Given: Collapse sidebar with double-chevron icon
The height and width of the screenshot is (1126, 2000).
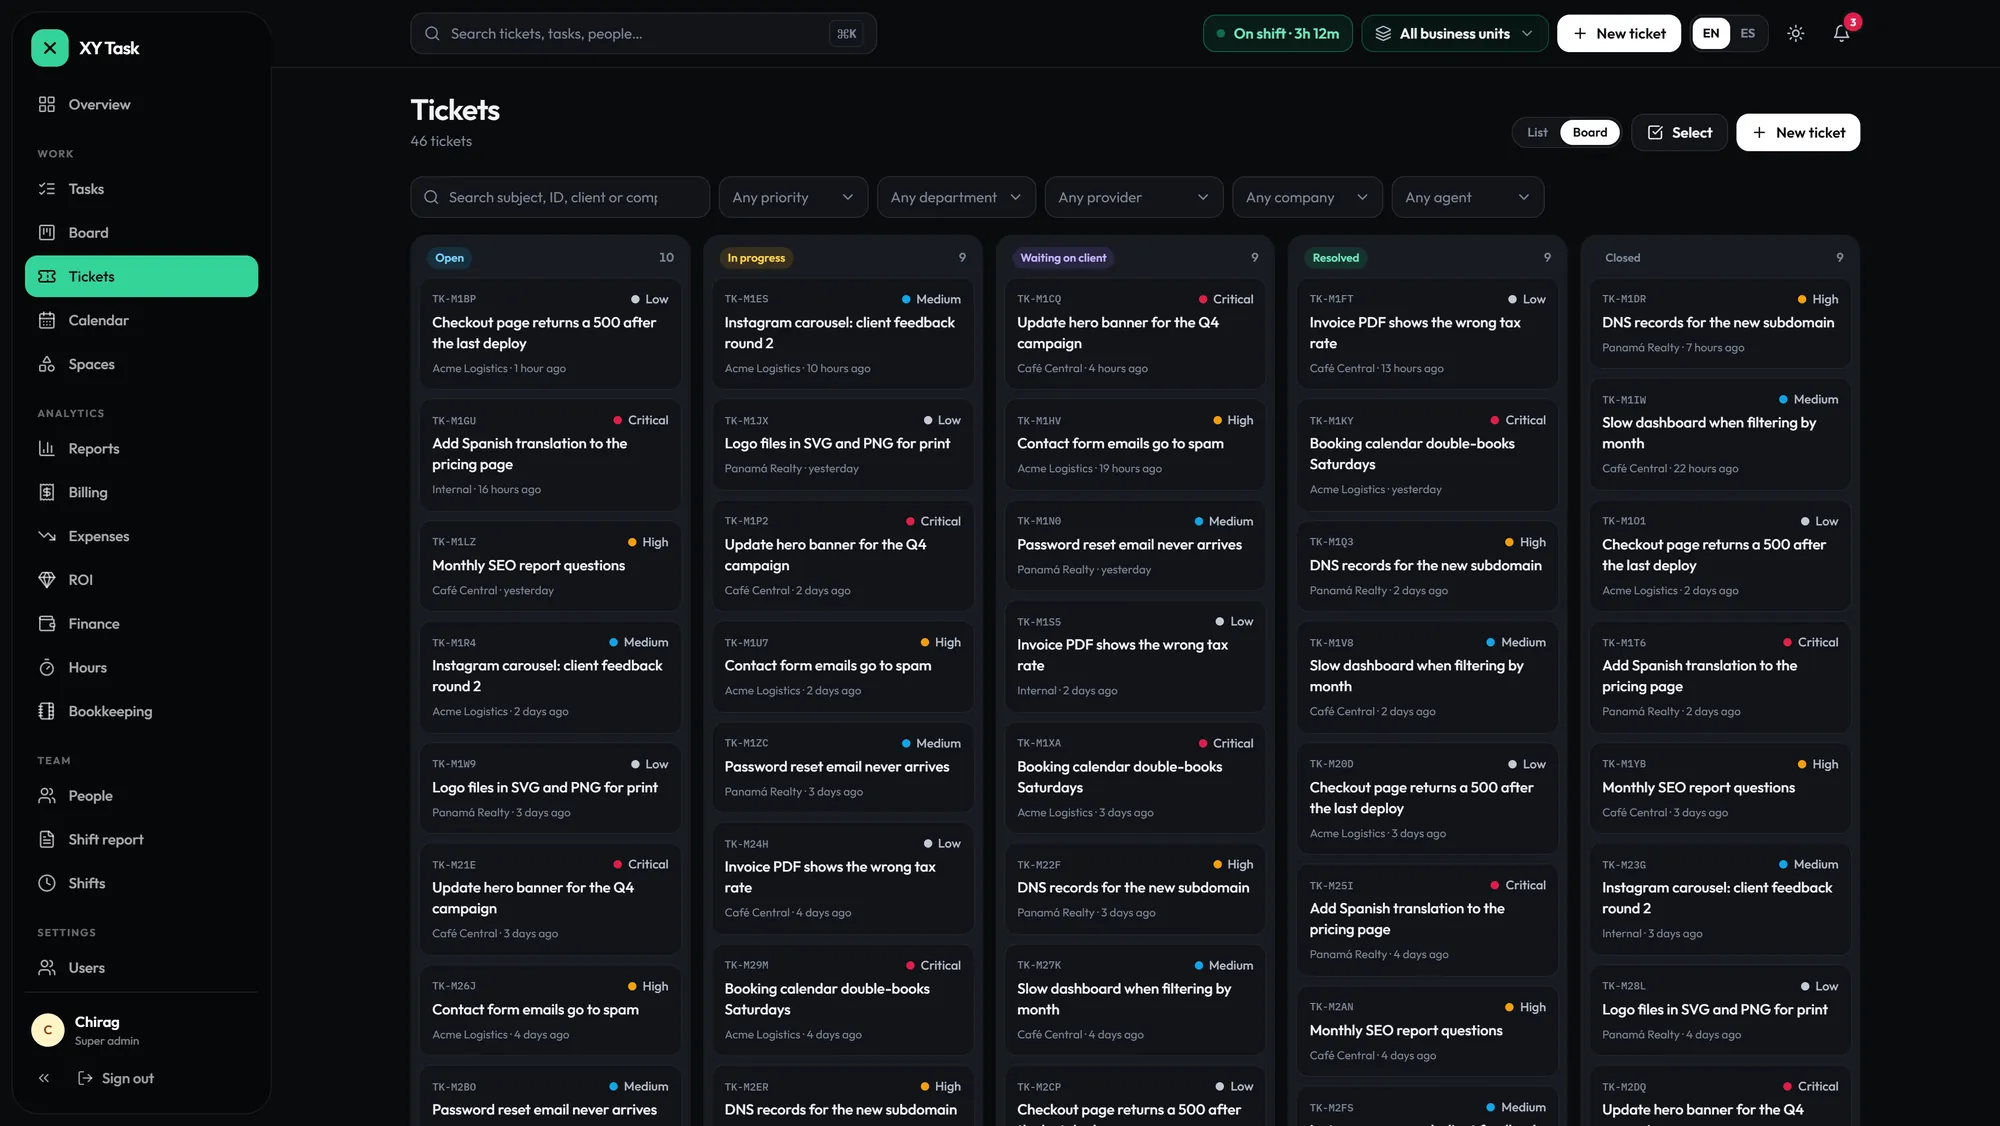Looking at the screenshot, I should point(44,1078).
